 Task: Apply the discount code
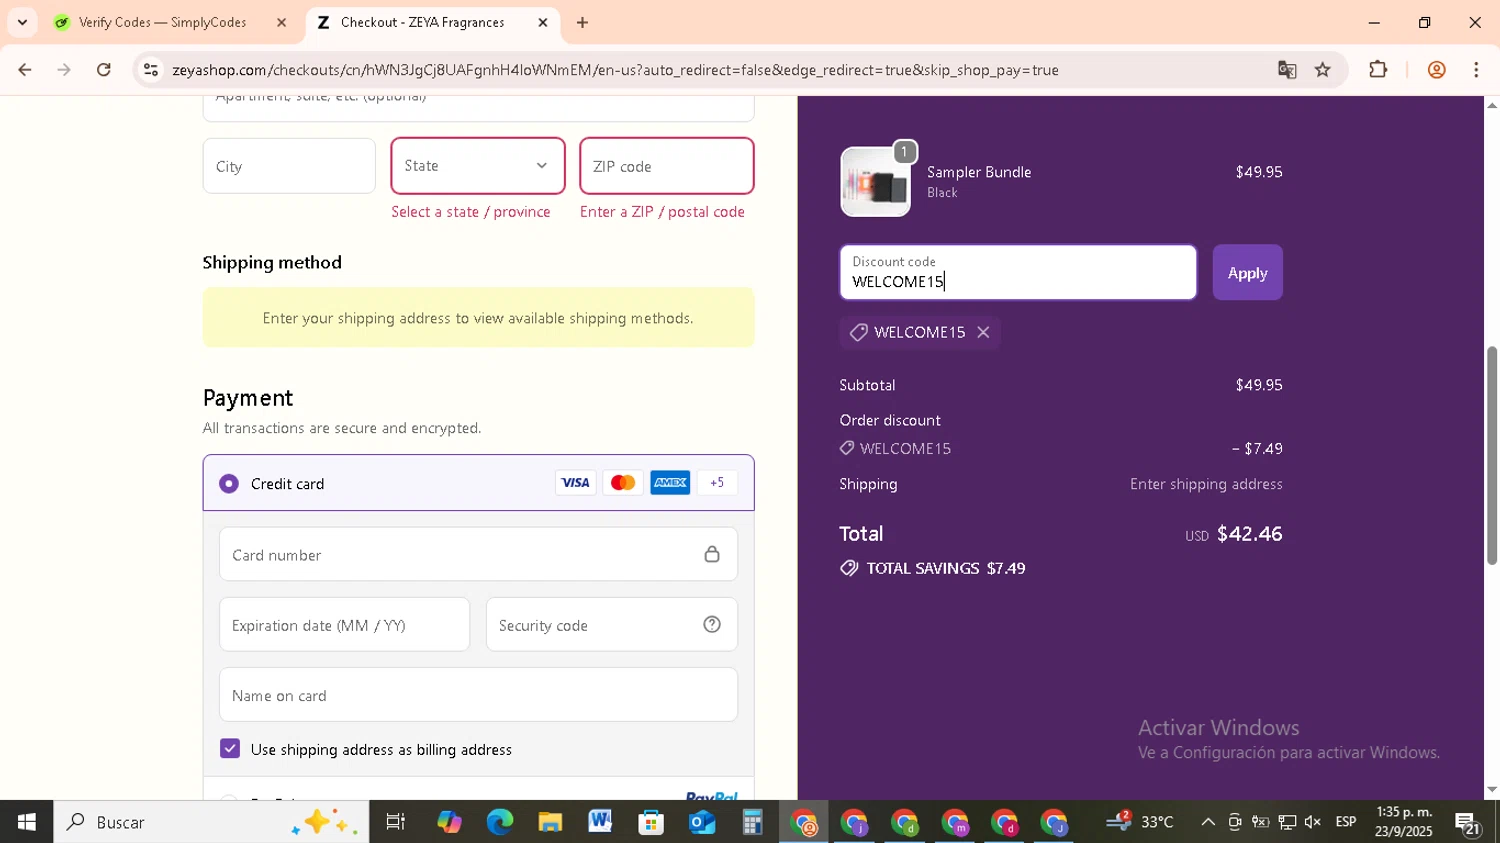coord(1248,272)
